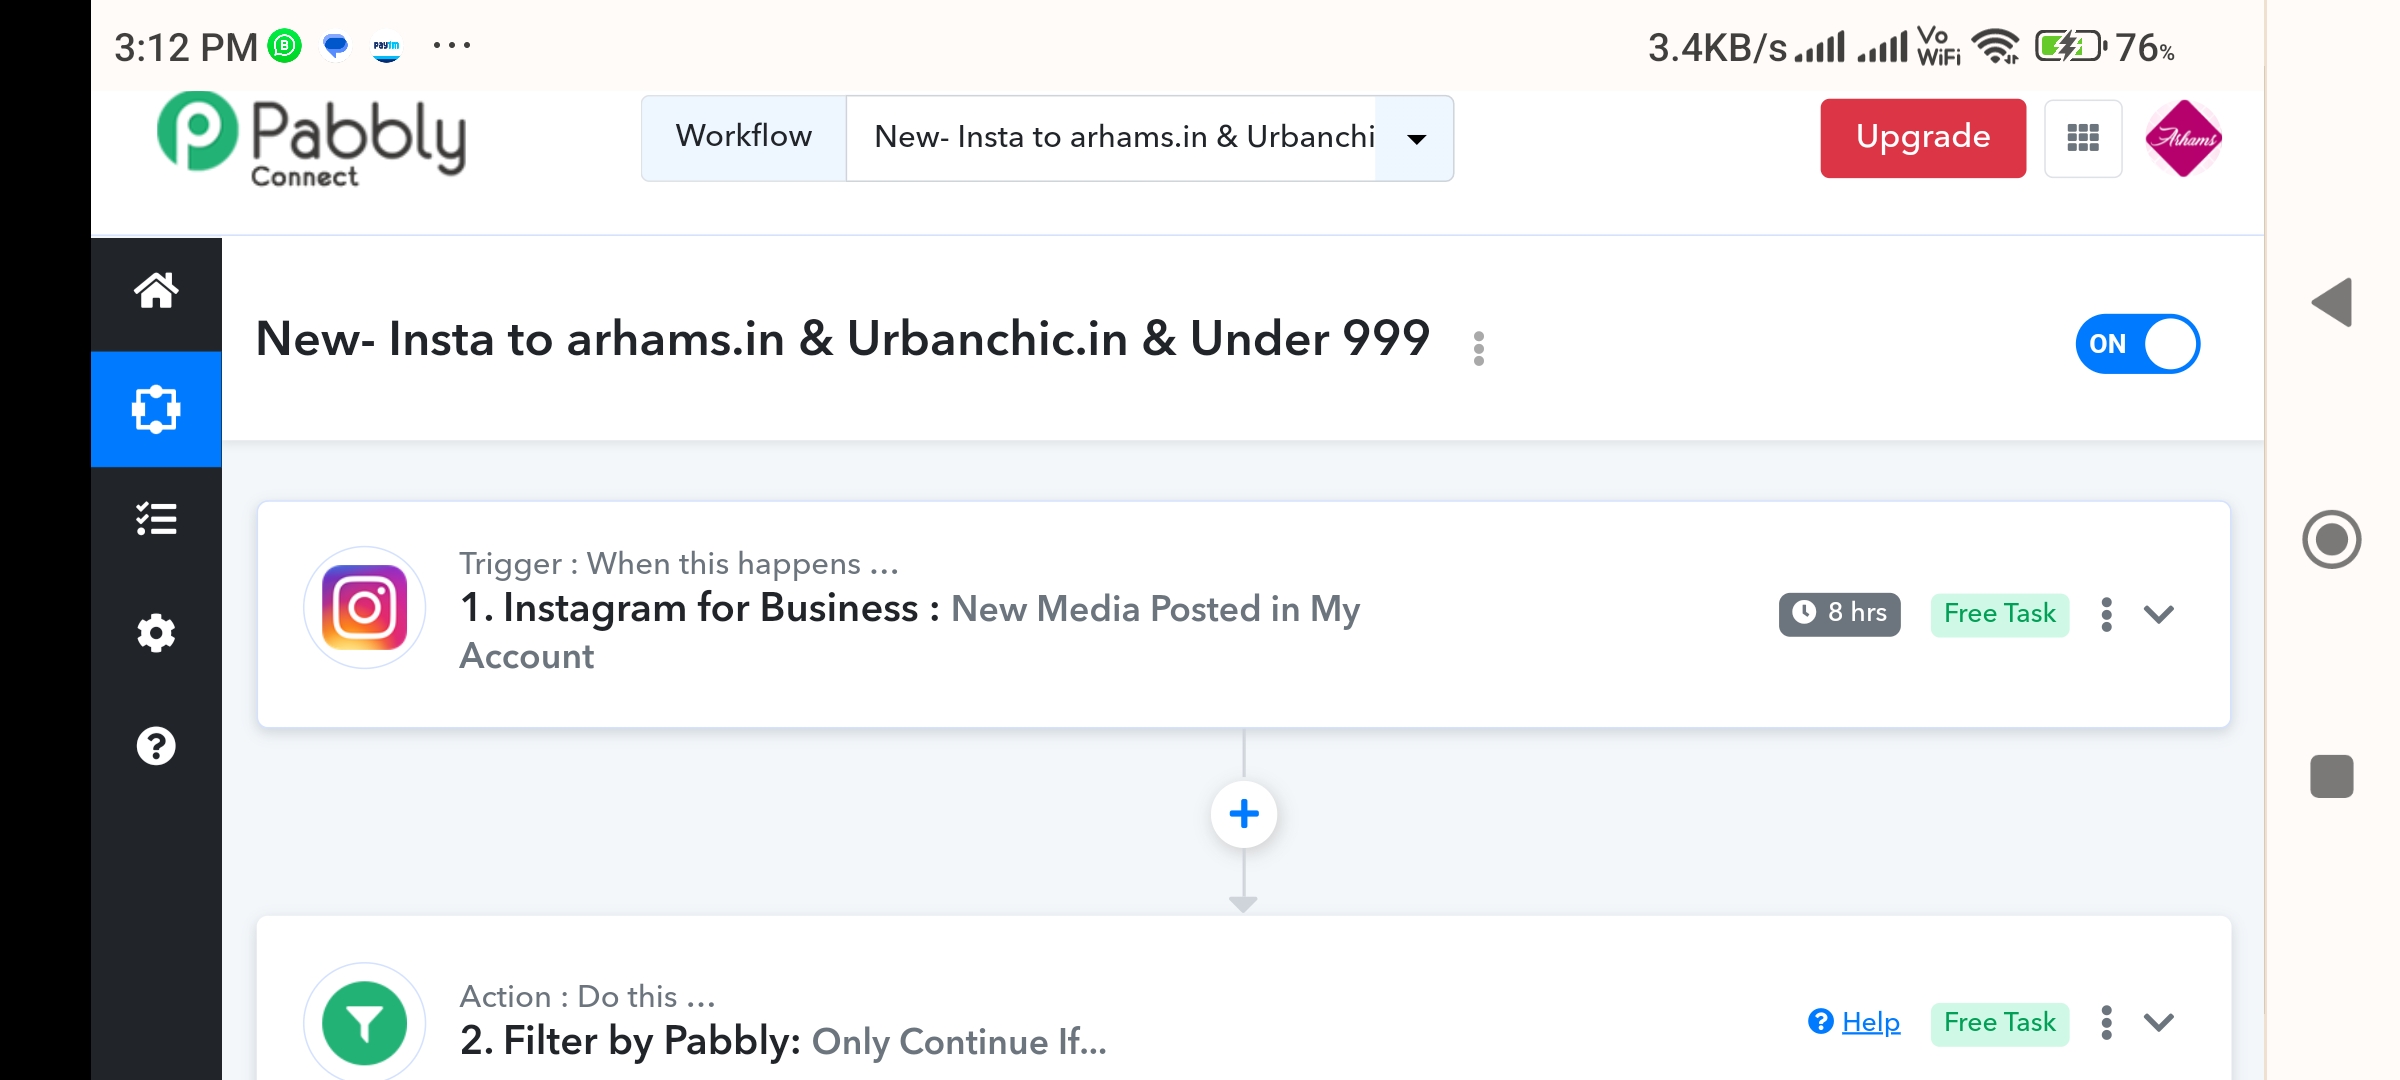2400x1080 pixels.
Task: Open the workflow selector dropdown arrow
Action: tap(1416, 139)
